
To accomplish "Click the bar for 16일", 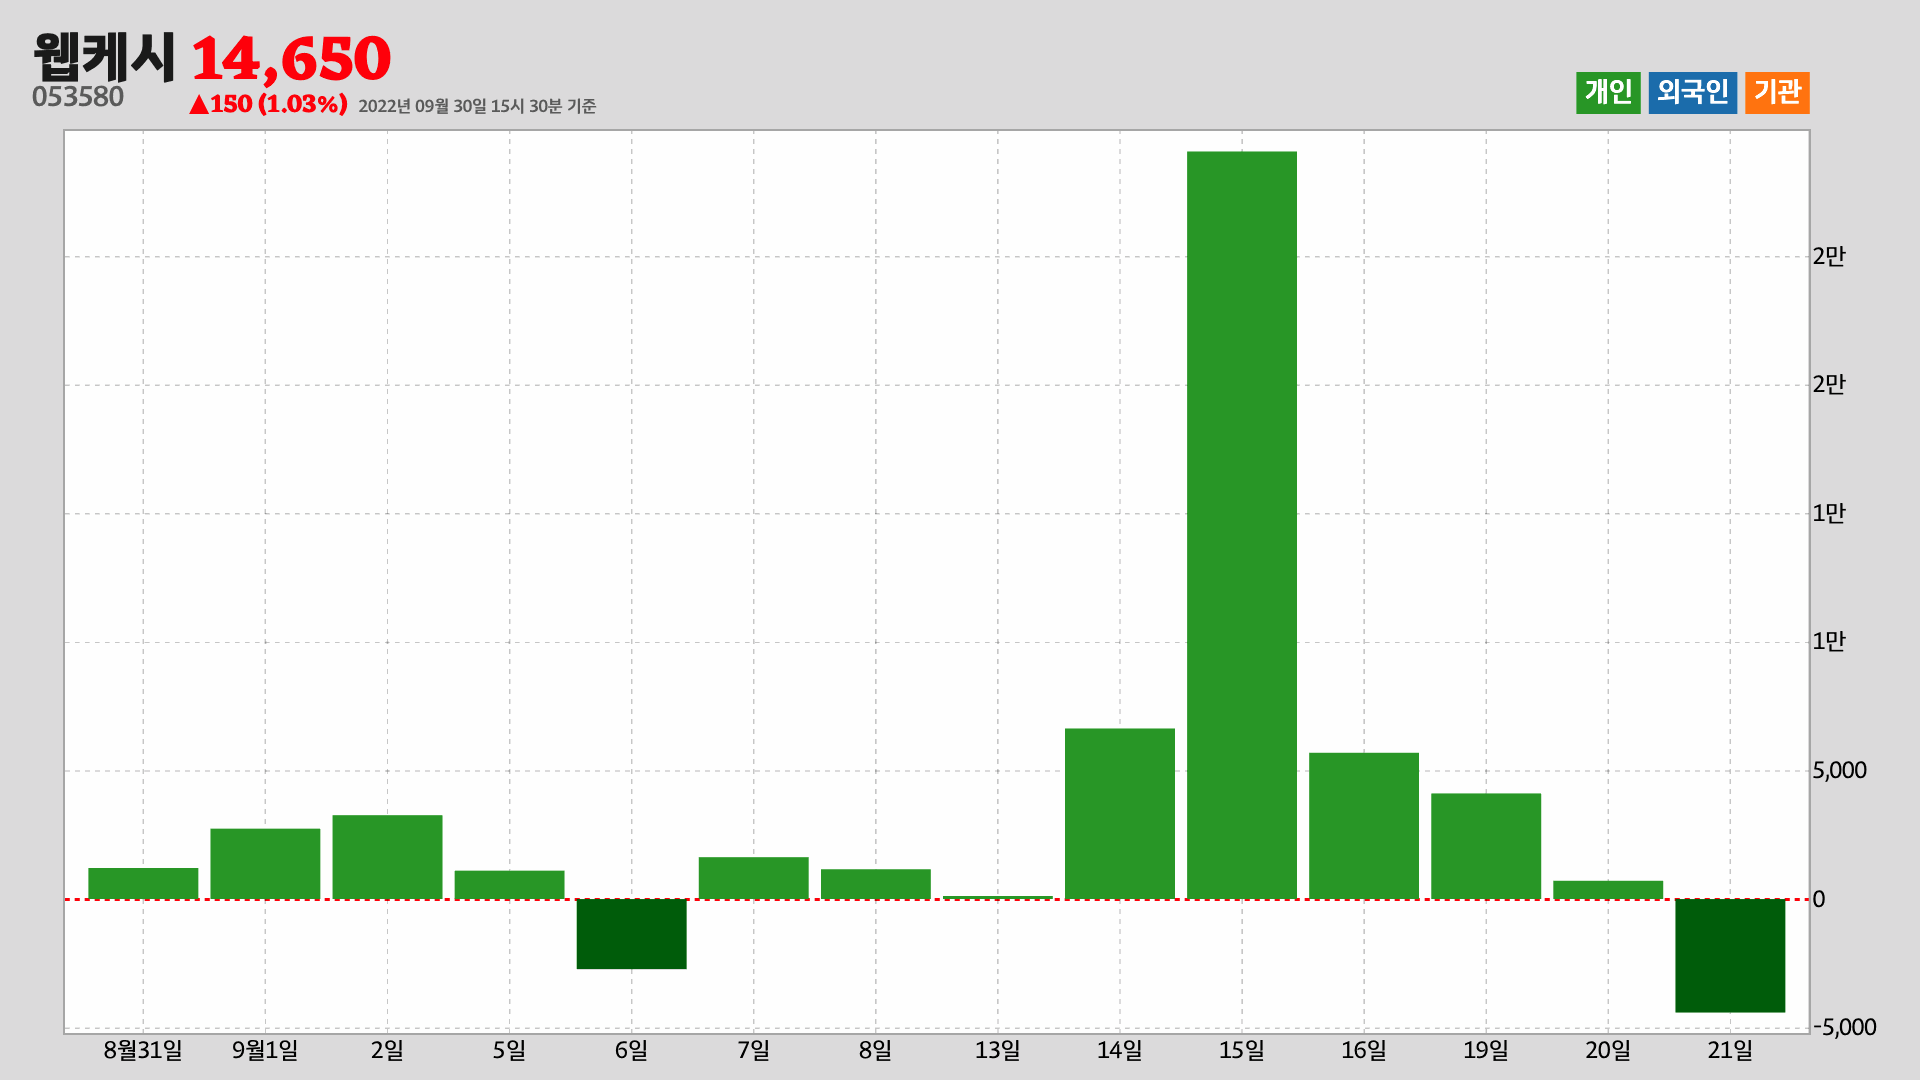I will tap(1363, 826).
